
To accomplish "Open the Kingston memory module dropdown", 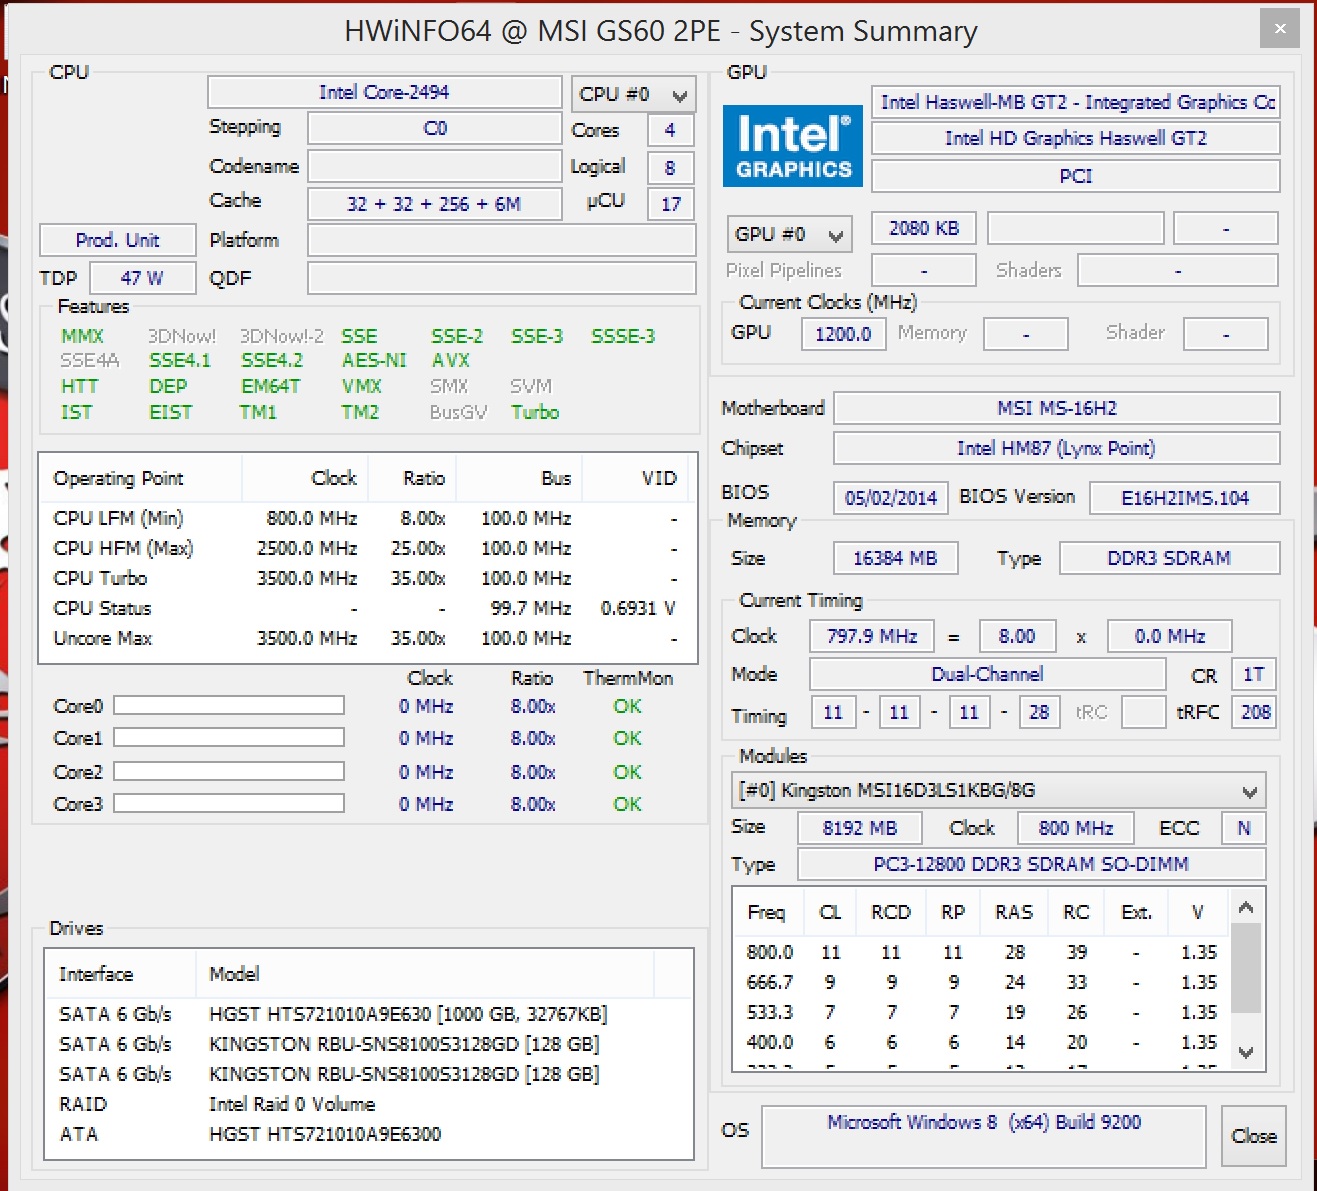I will (x=998, y=791).
